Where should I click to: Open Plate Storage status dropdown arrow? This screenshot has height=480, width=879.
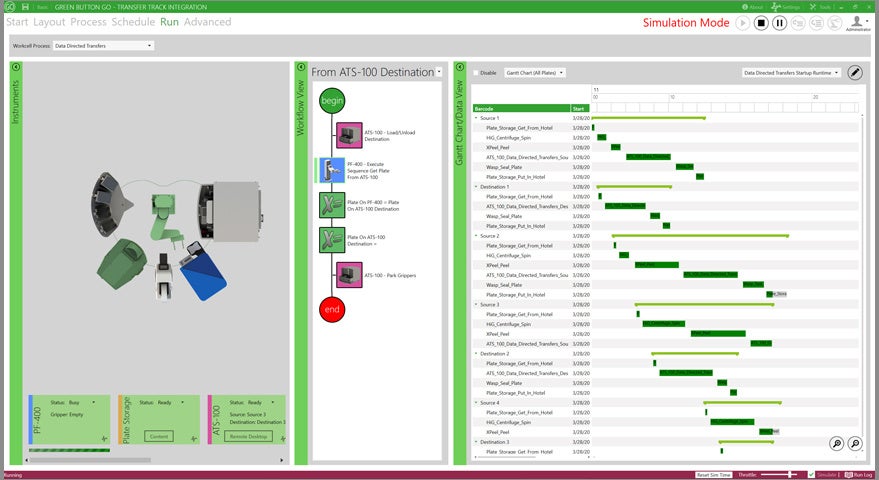coord(183,402)
